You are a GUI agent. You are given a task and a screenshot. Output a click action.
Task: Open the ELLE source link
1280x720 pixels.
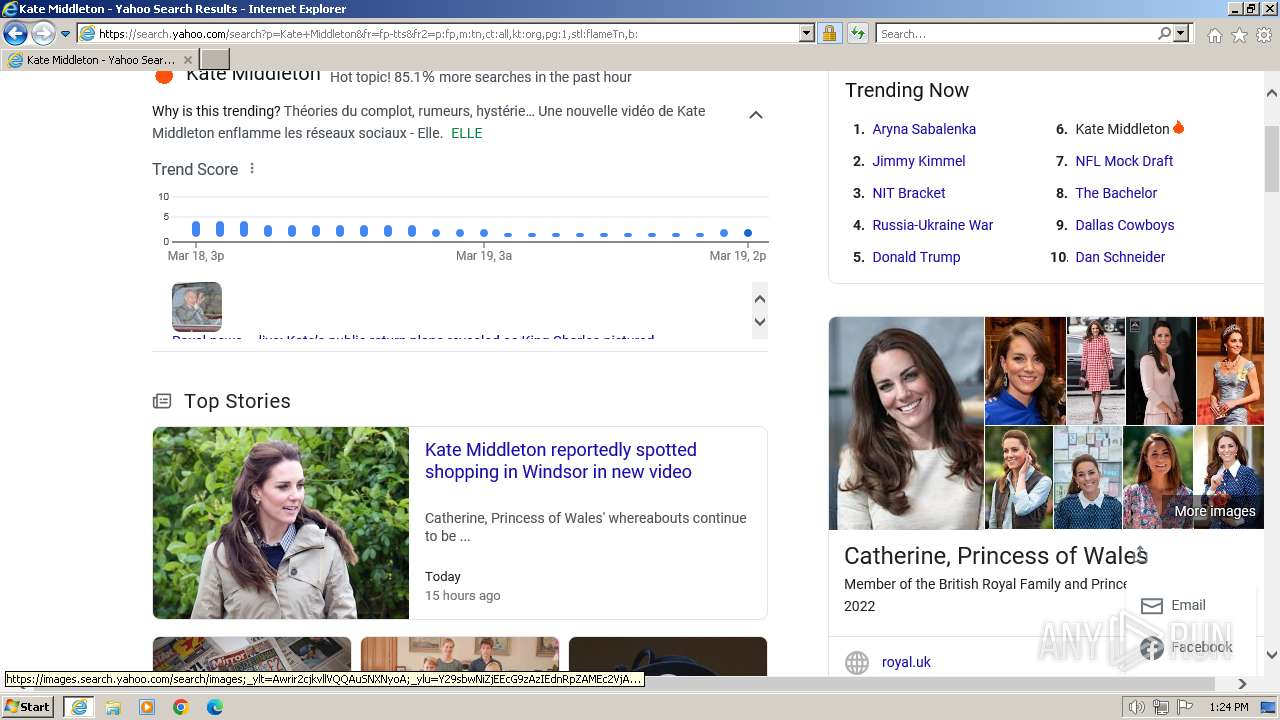[x=466, y=133]
